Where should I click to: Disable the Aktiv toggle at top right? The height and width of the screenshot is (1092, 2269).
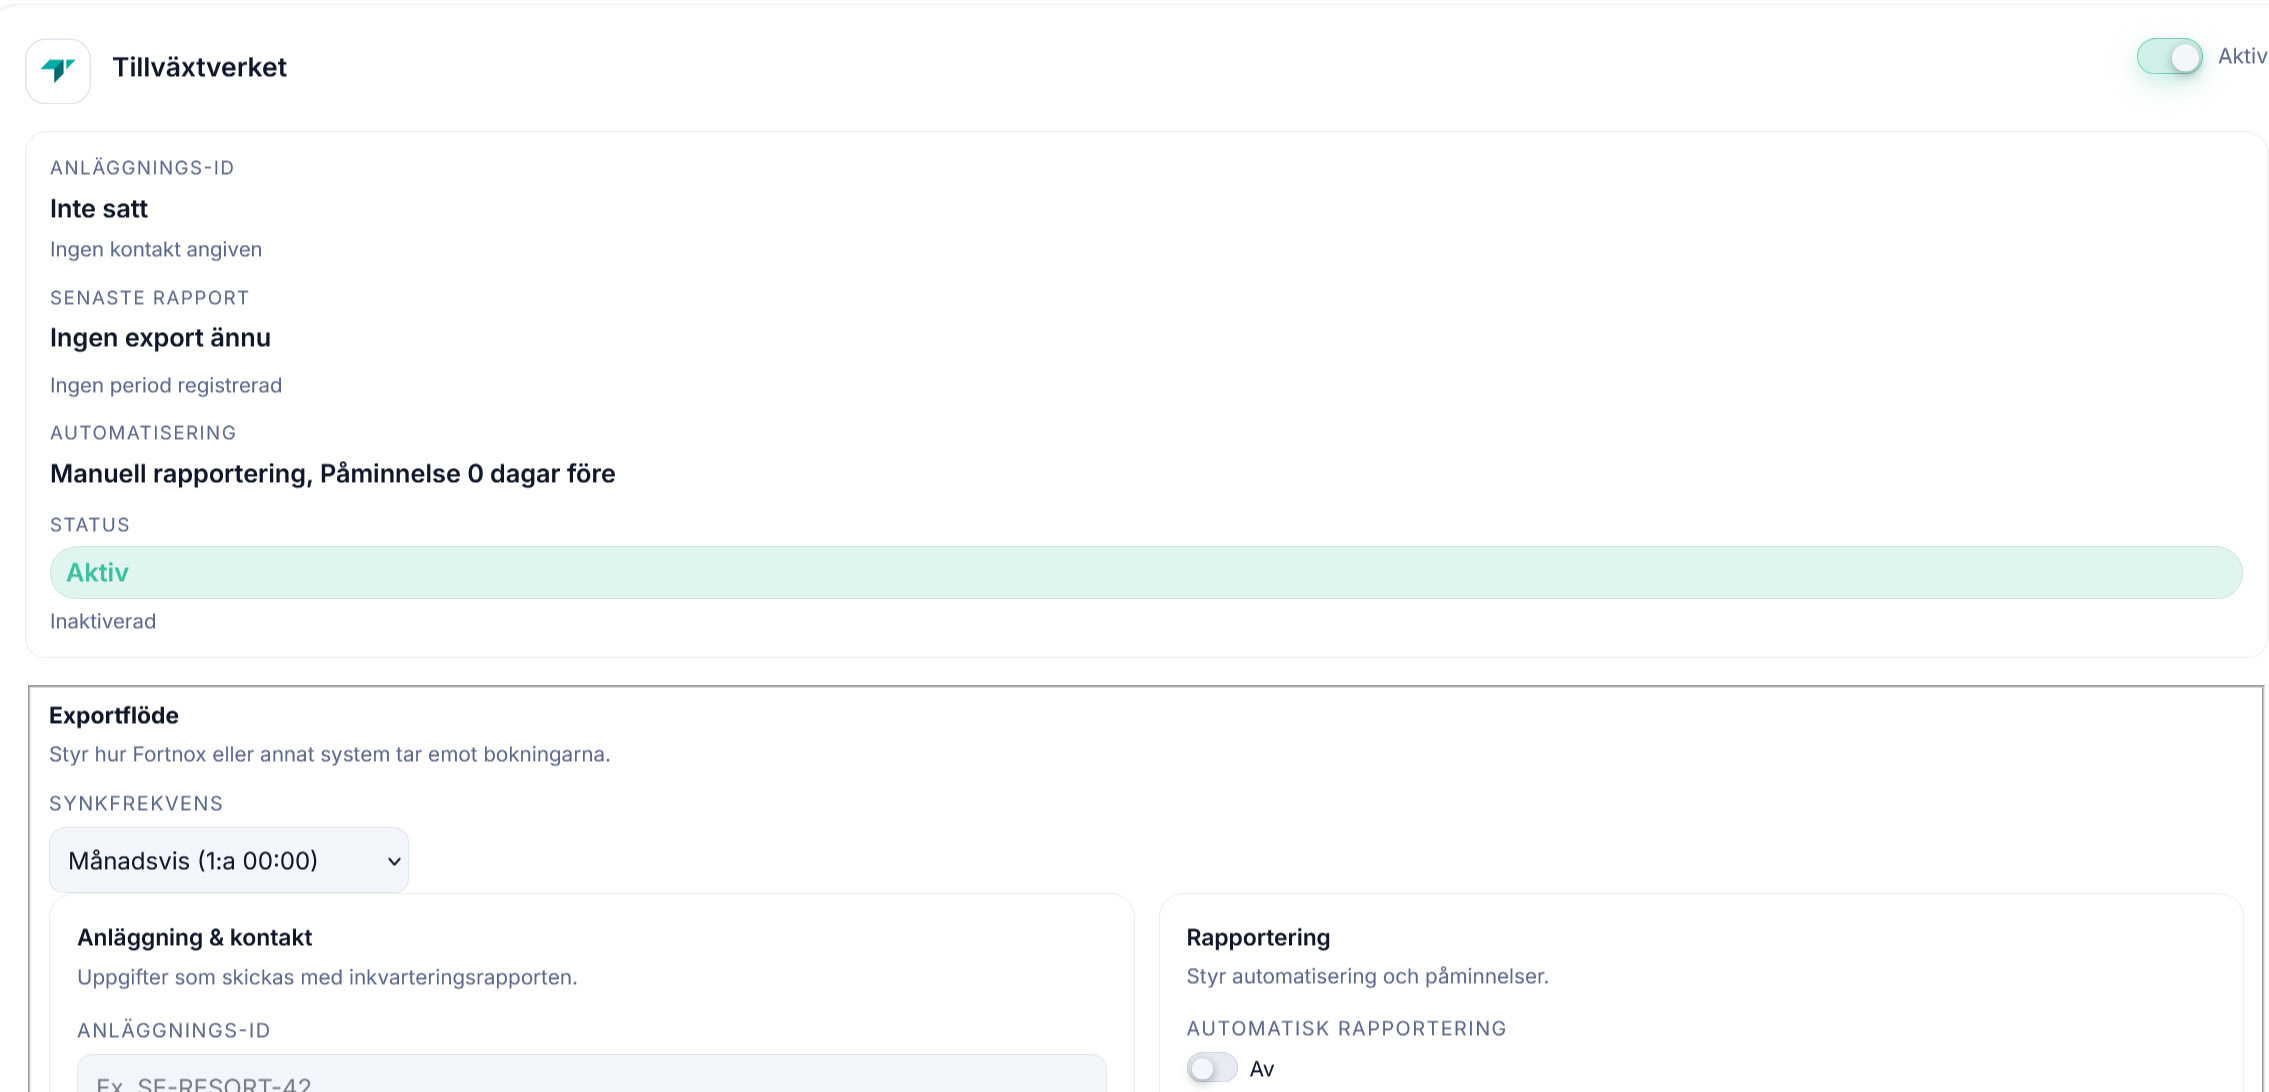point(2169,57)
